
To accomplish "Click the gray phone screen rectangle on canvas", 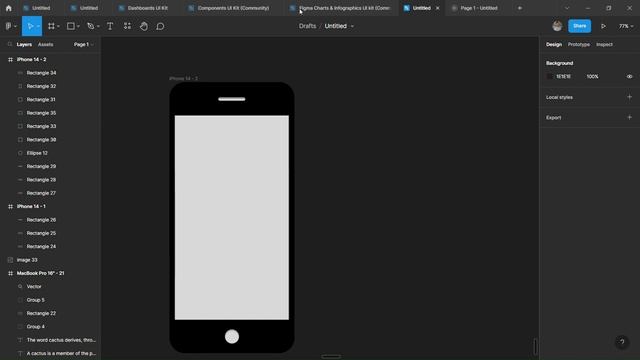I will tap(232, 218).
